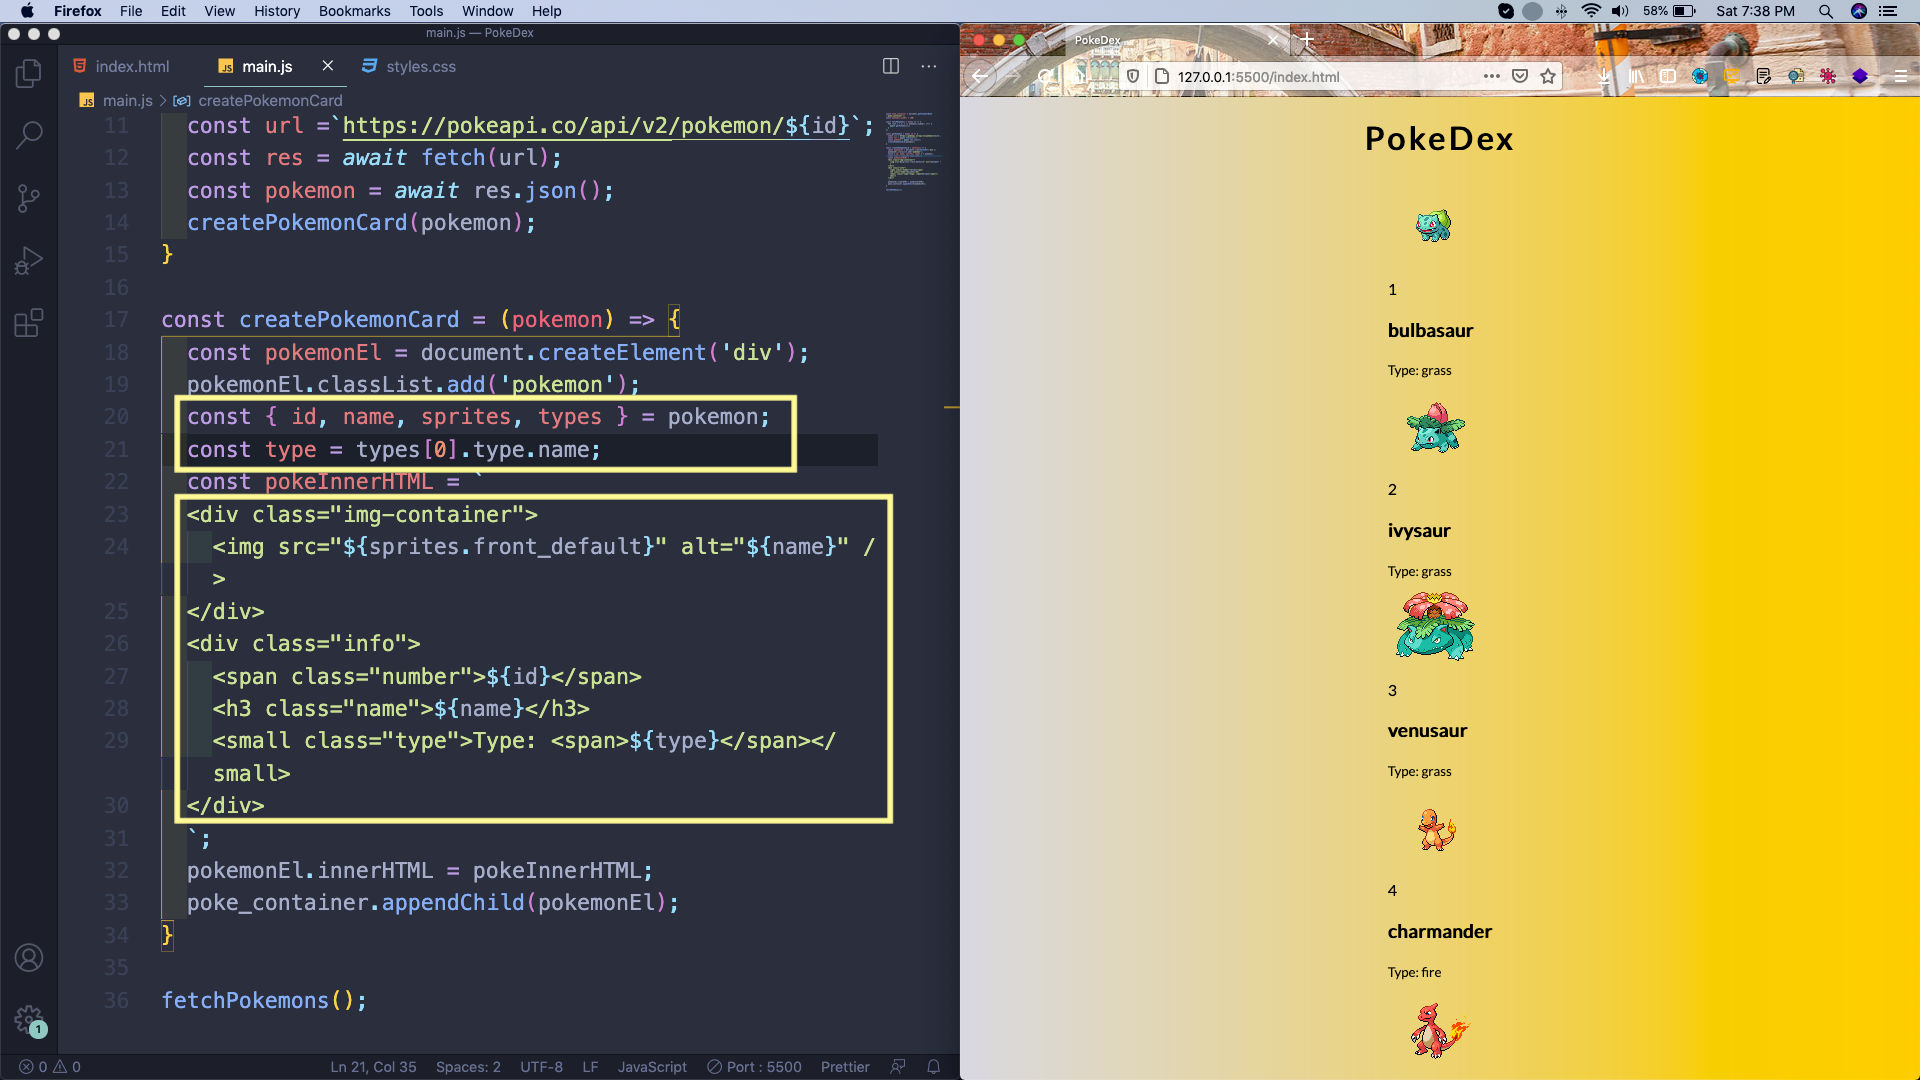
Task: Click the notes-with-pencil extension icon
Action: tap(1764, 76)
